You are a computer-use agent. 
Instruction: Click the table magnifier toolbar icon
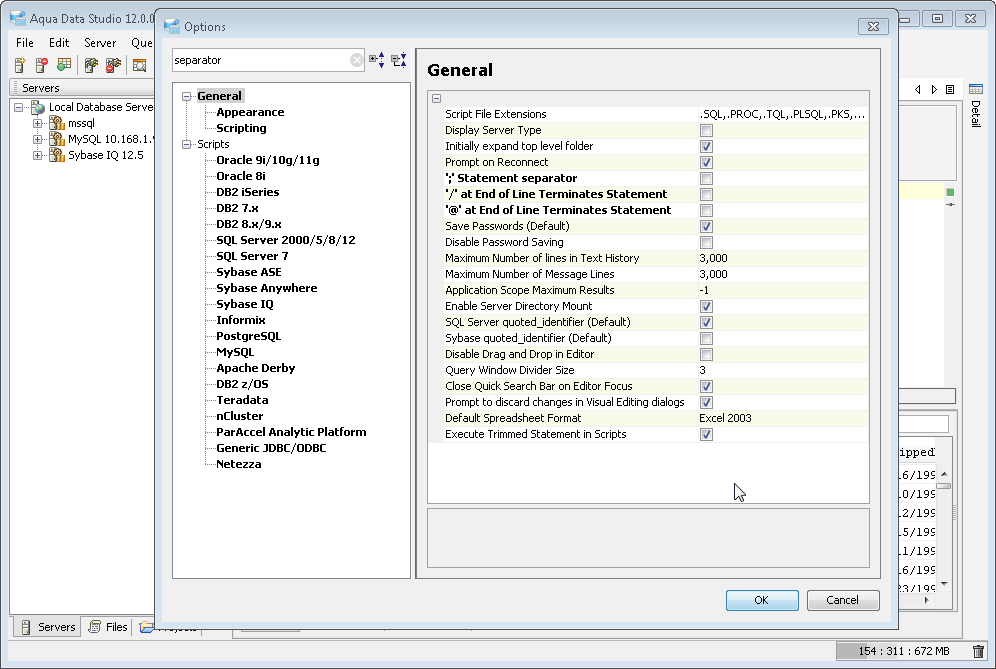click(x=139, y=65)
